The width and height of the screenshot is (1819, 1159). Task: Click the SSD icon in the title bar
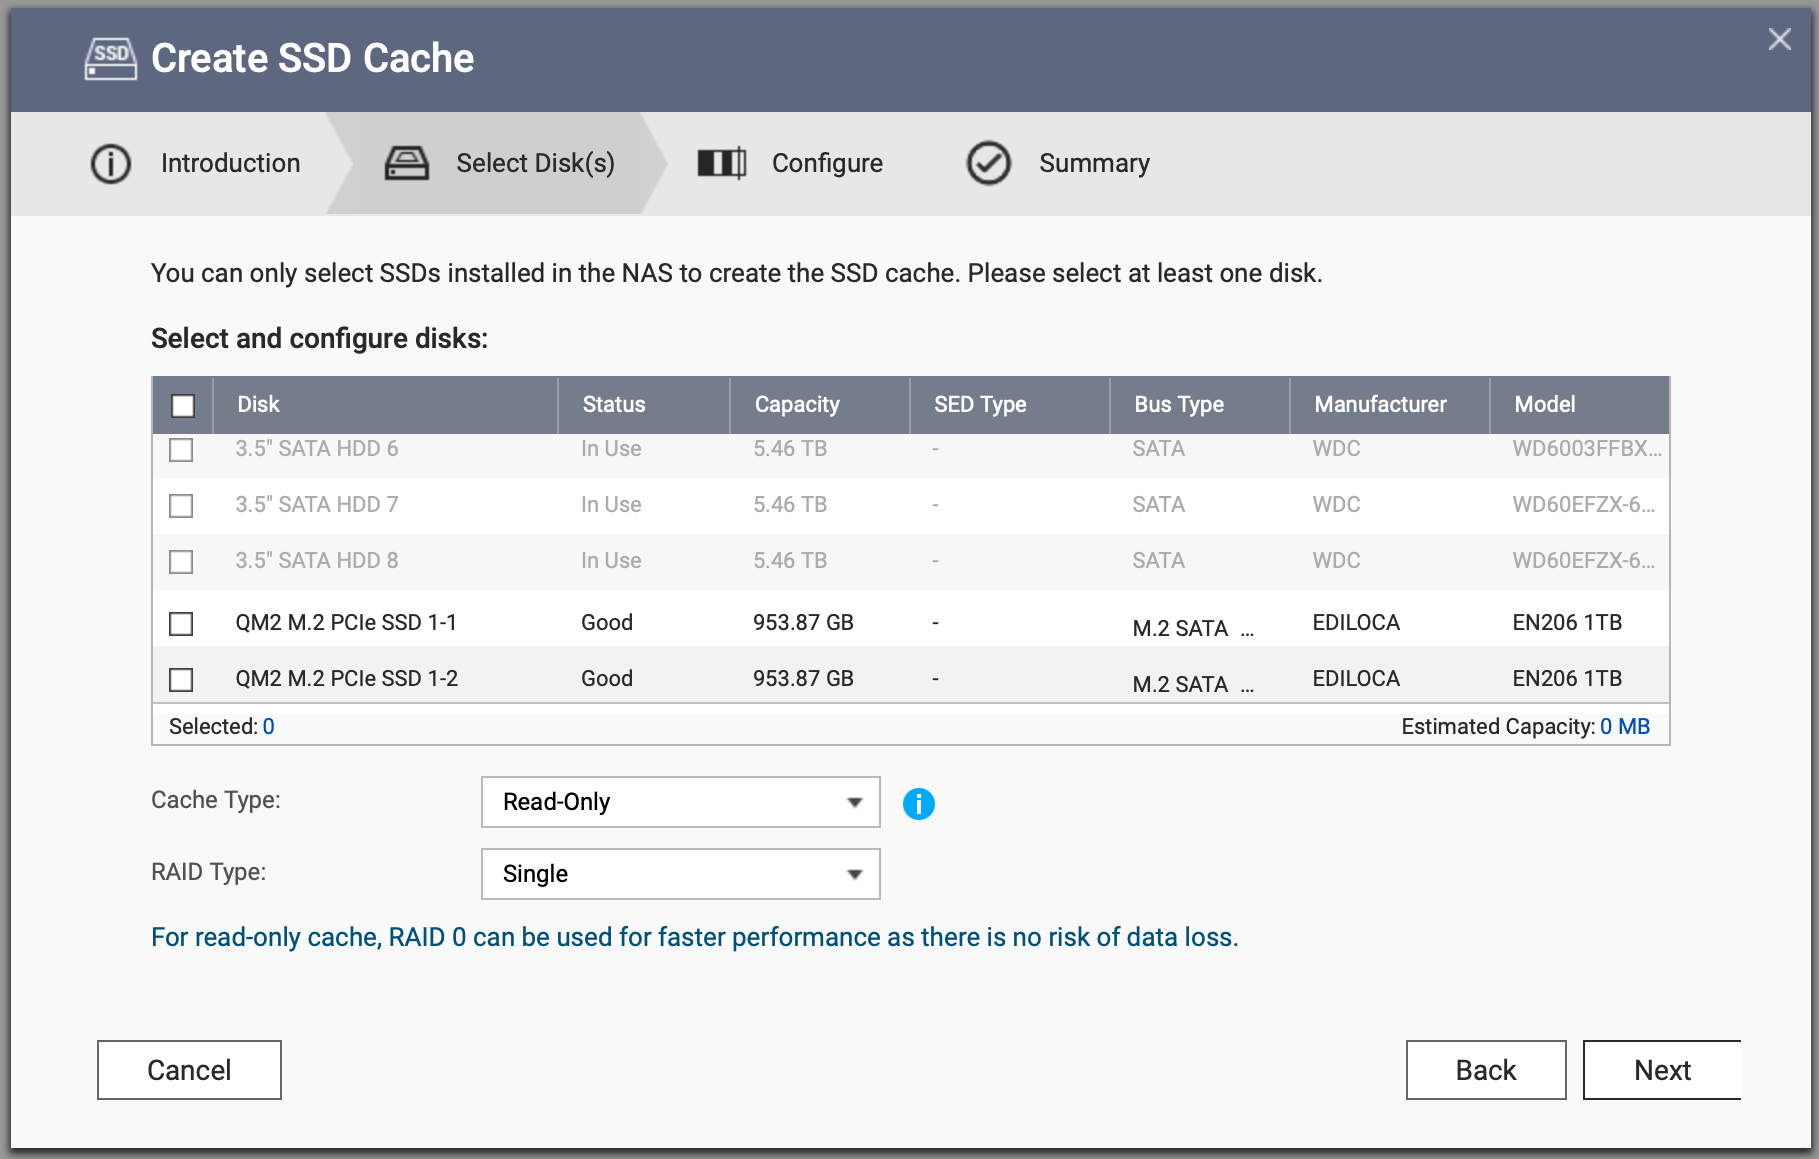point(111,58)
